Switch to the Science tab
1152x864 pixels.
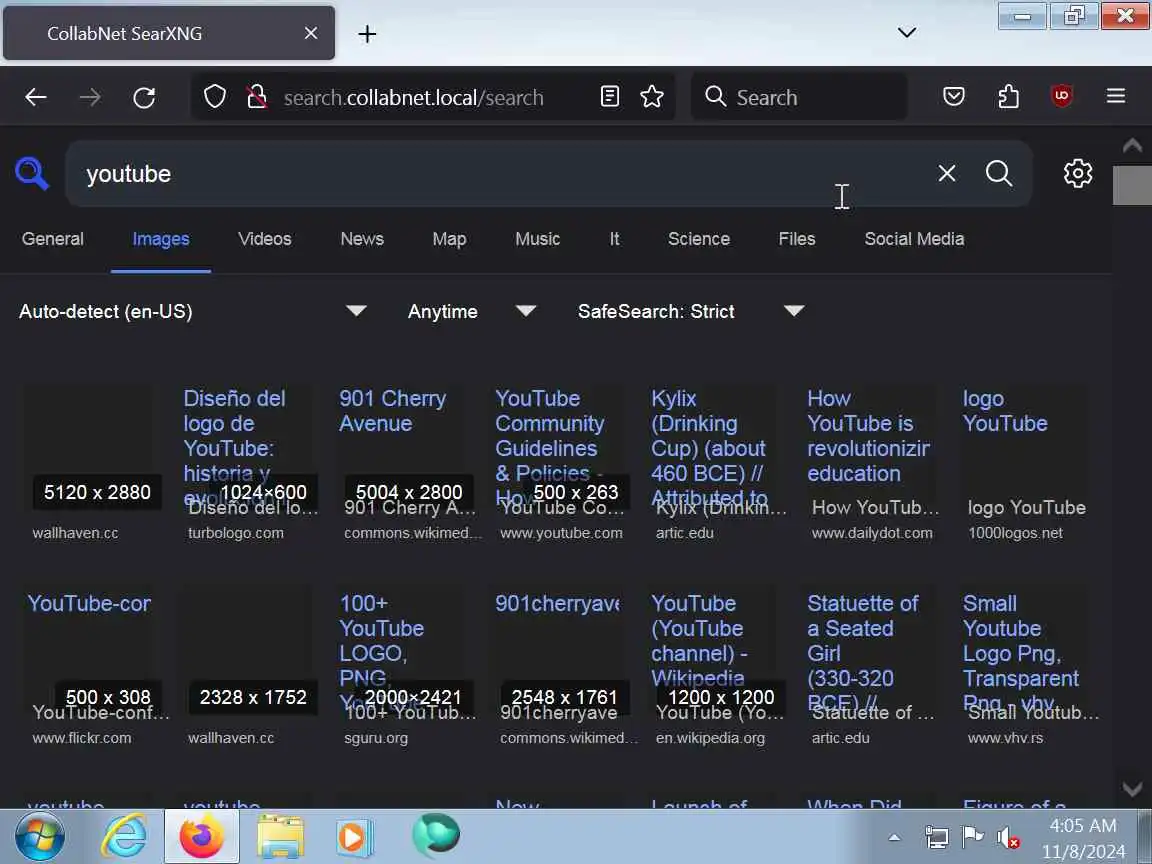(x=699, y=239)
